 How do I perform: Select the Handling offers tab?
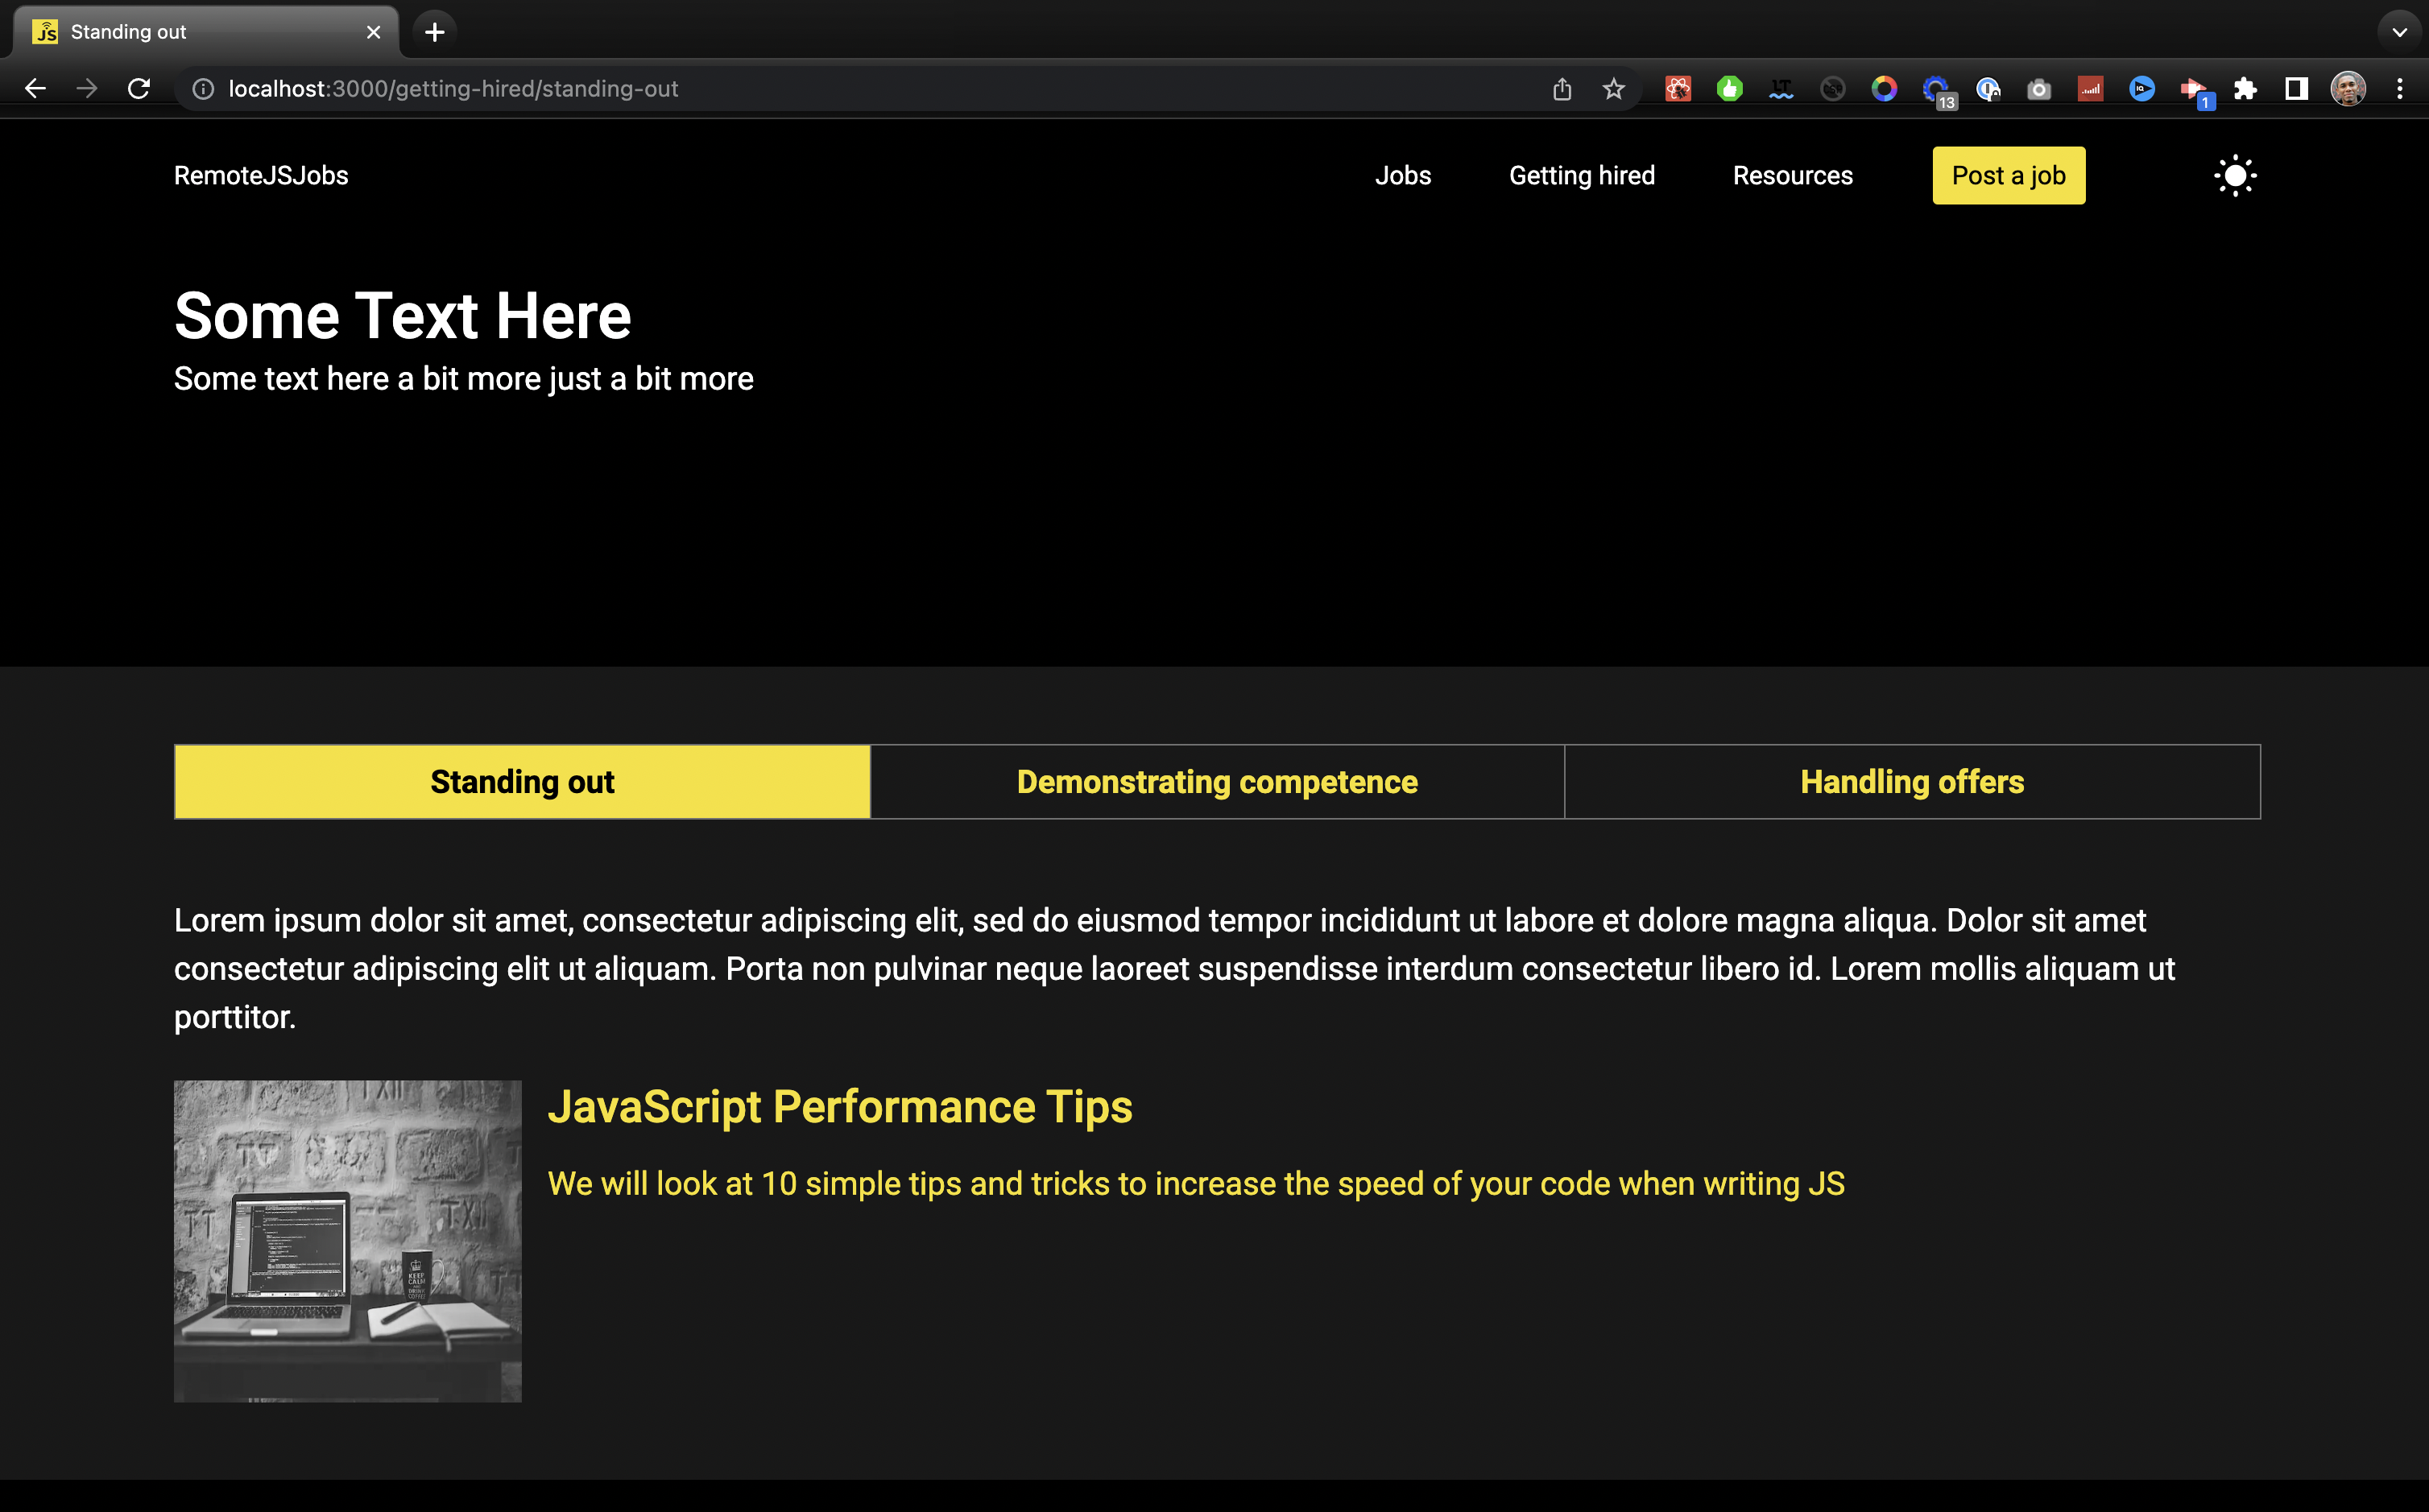[x=1911, y=781]
